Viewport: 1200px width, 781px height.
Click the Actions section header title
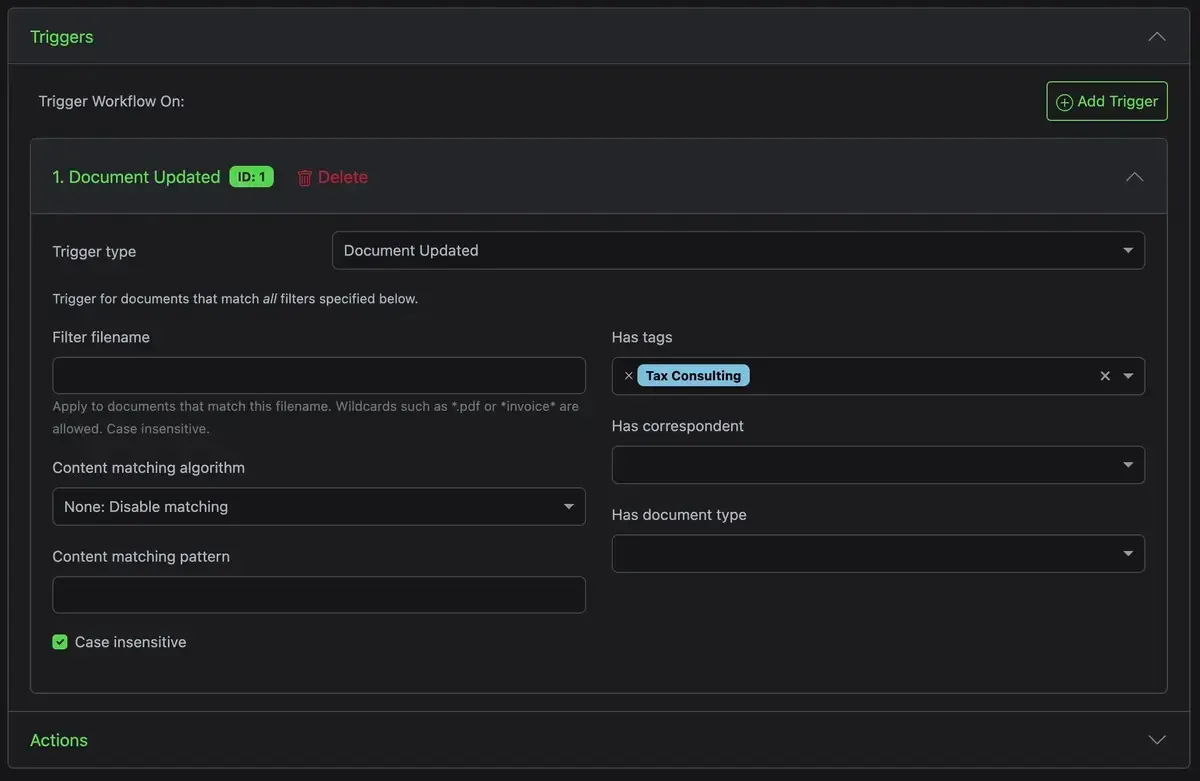(59, 740)
